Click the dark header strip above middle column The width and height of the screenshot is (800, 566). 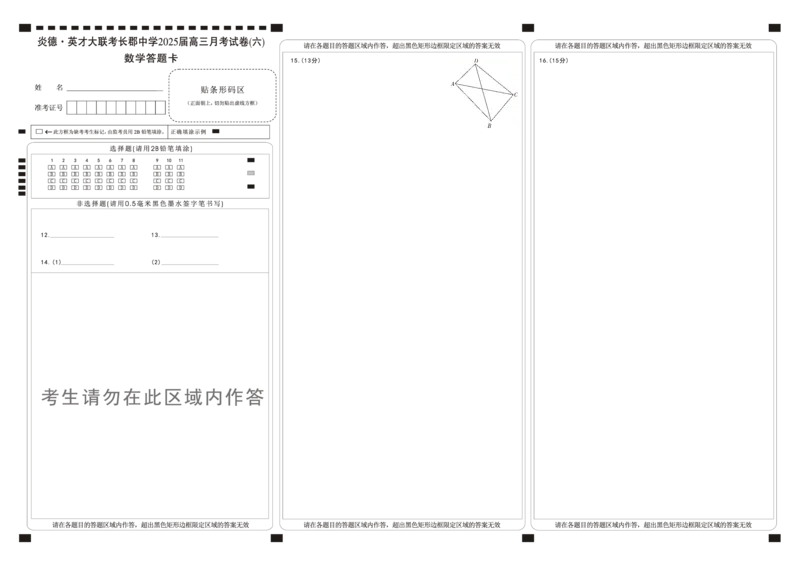coord(404,44)
